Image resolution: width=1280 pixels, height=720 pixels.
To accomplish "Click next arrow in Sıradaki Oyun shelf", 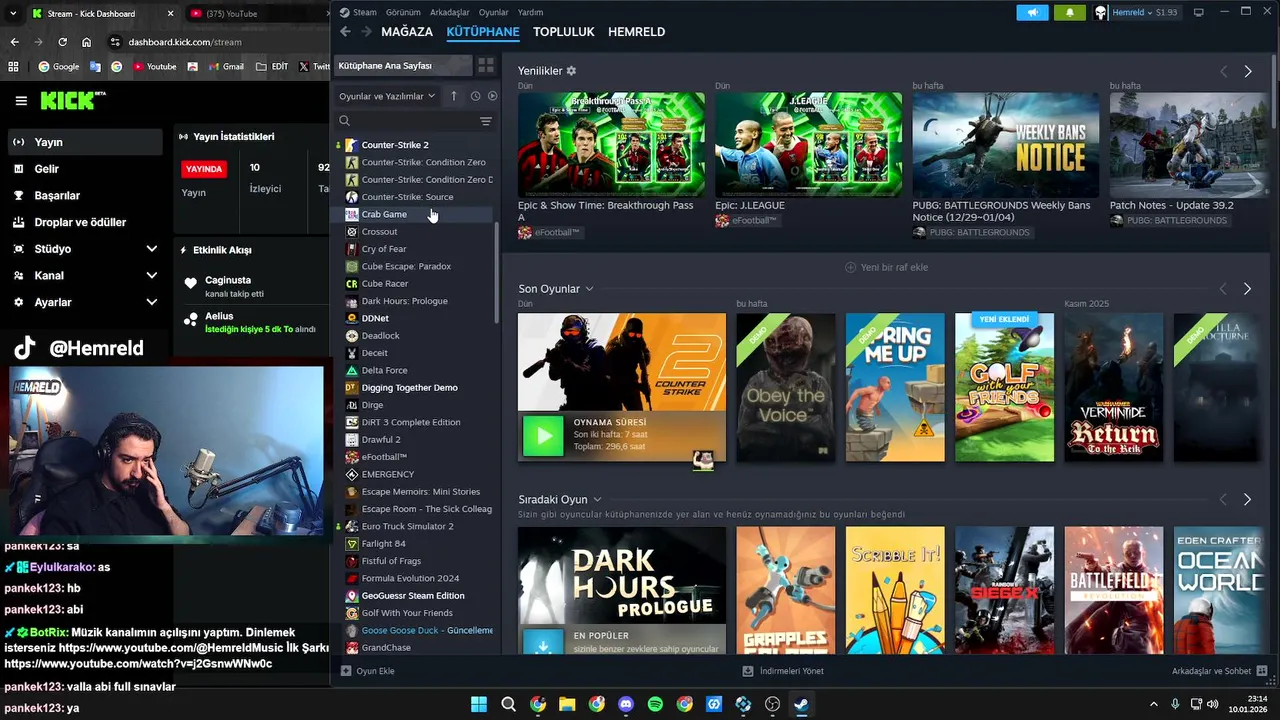I will tap(1247, 499).
